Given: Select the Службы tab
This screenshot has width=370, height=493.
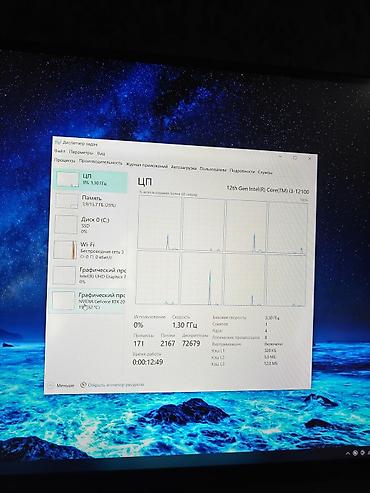Looking at the screenshot, I should click(265, 172).
